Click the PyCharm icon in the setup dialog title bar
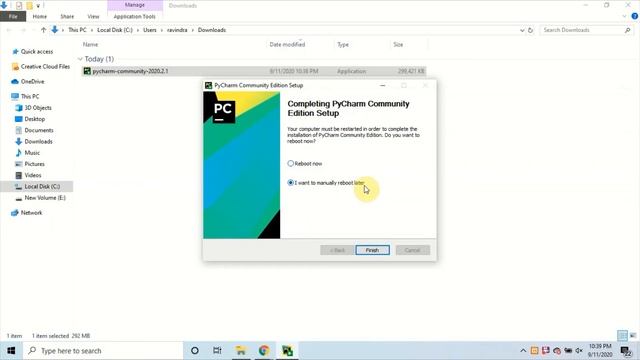 tap(209, 85)
